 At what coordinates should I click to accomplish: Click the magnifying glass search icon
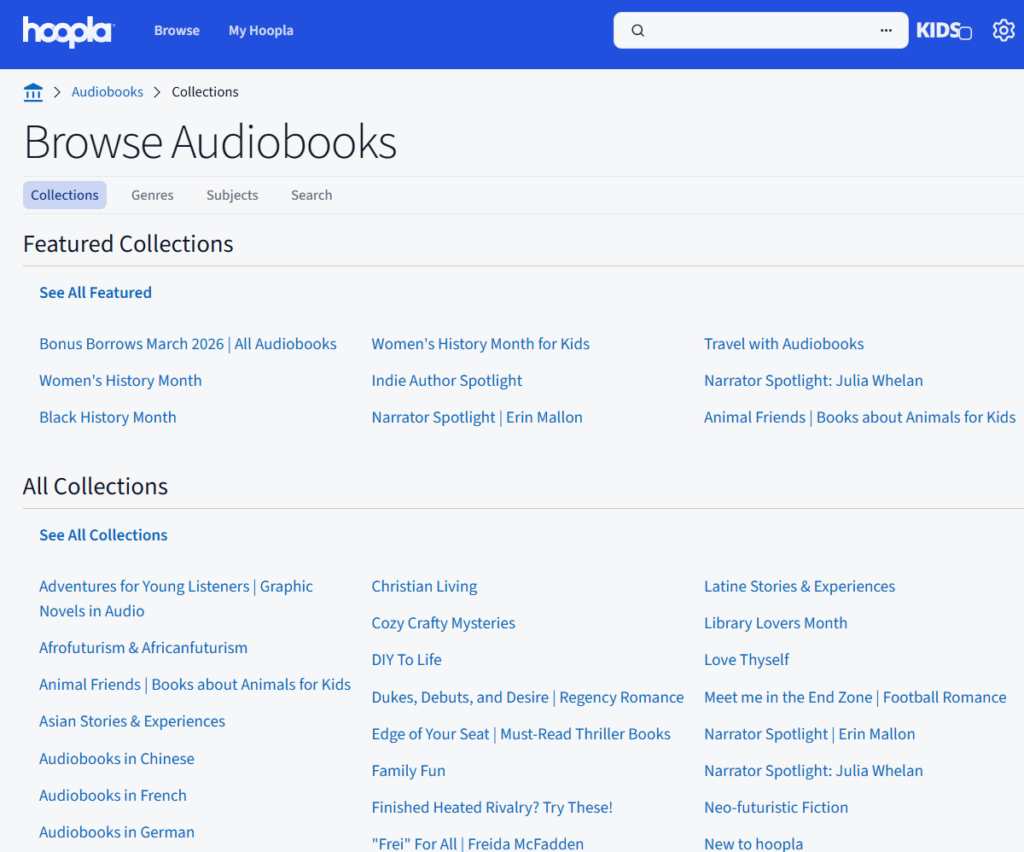pyautogui.click(x=638, y=30)
